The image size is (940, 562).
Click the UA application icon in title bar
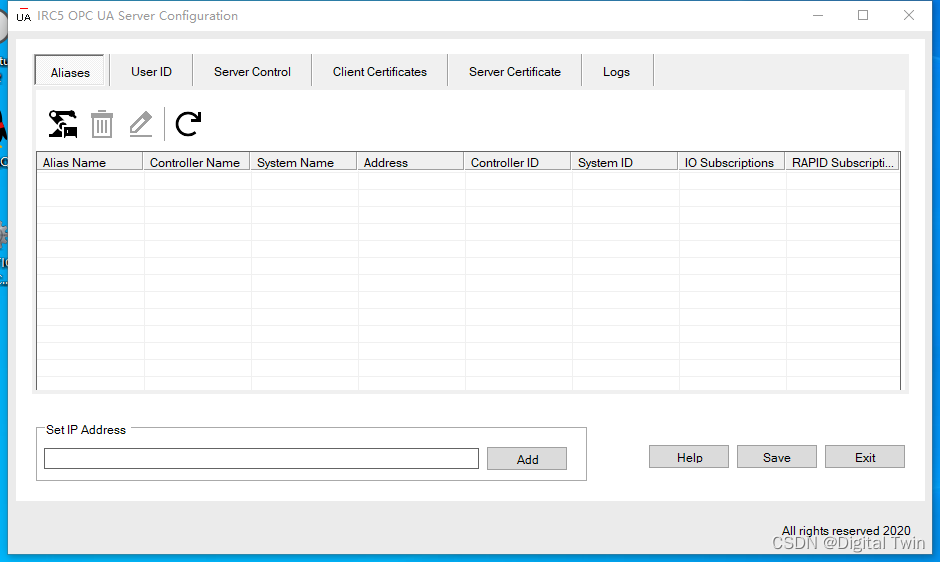point(23,16)
